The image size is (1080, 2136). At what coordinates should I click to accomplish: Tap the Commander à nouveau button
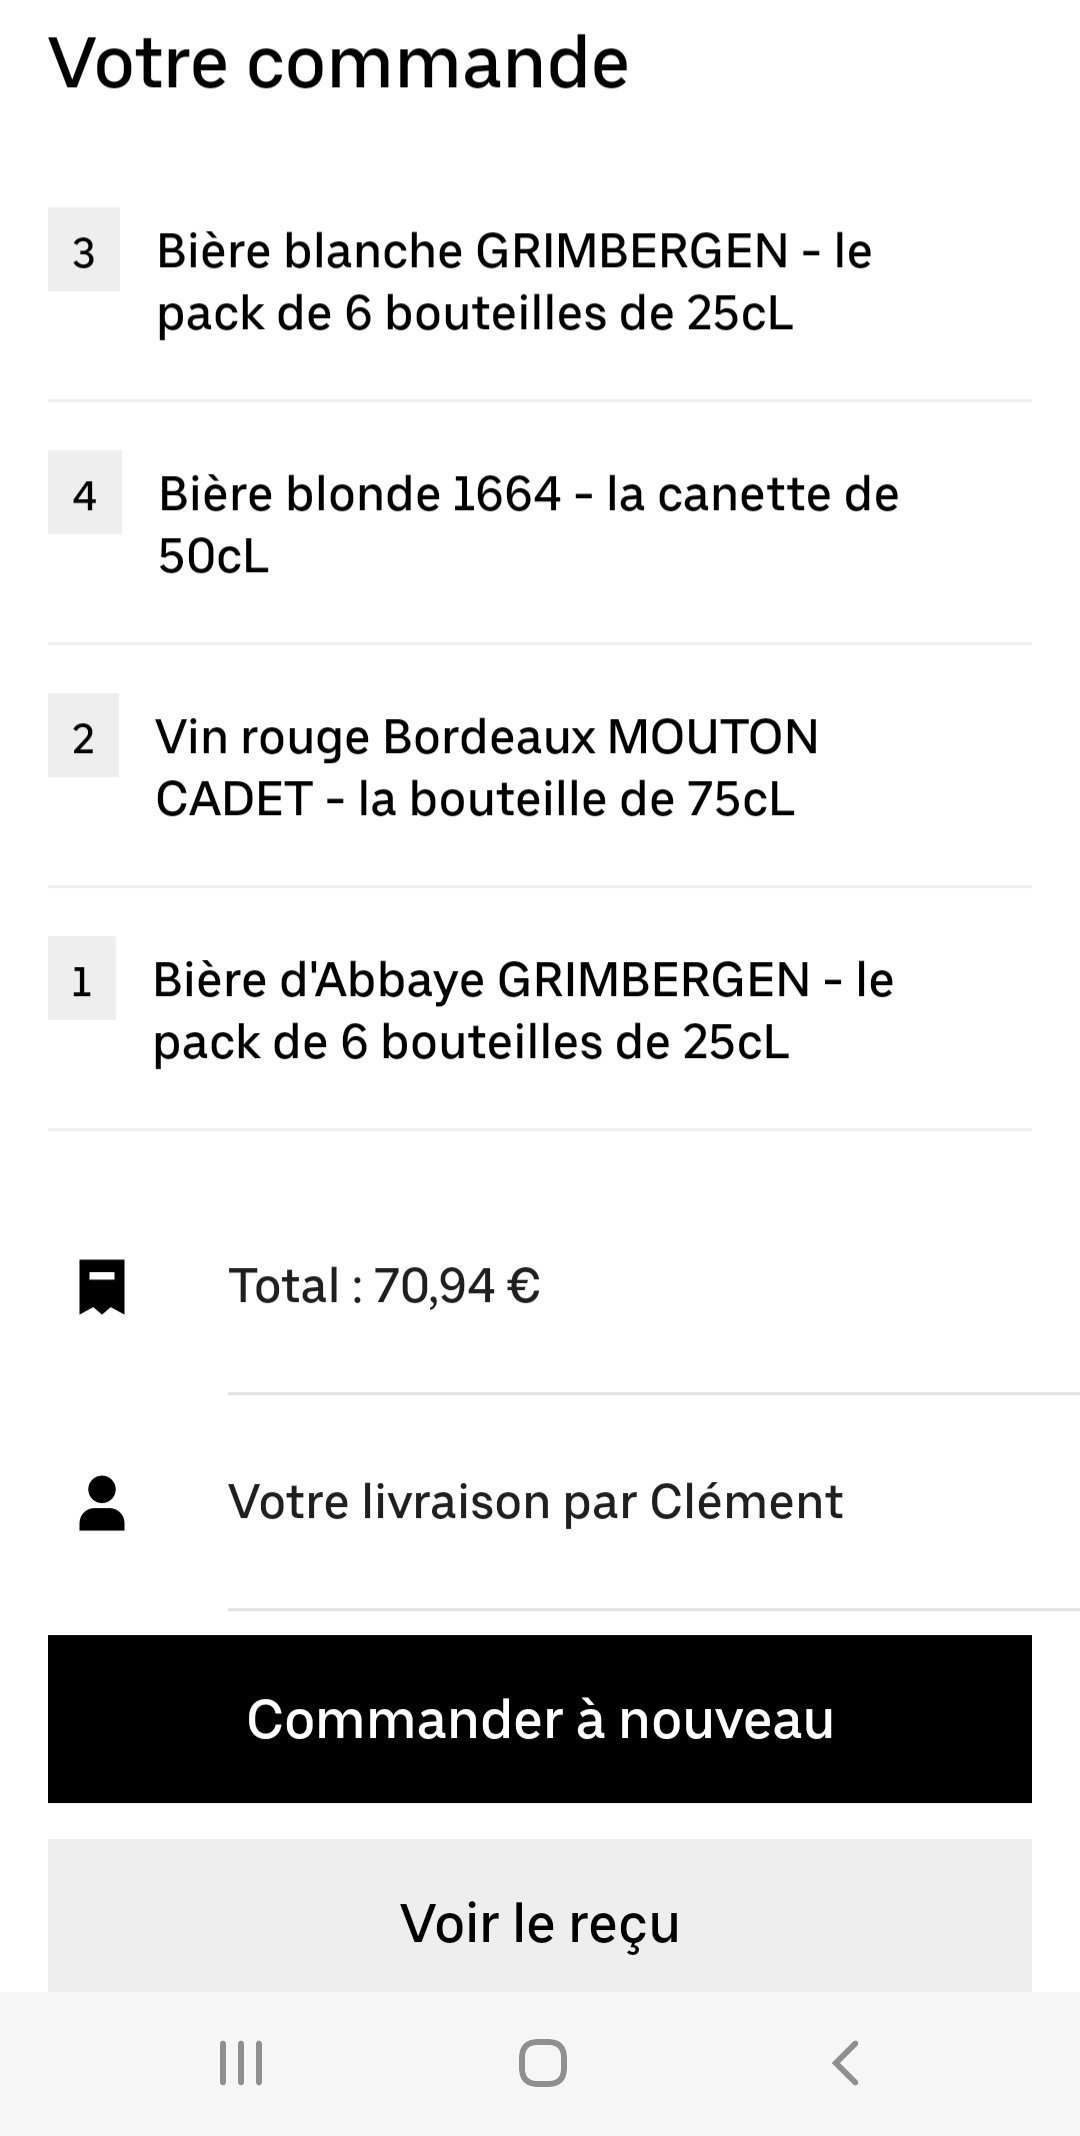coord(540,1719)
